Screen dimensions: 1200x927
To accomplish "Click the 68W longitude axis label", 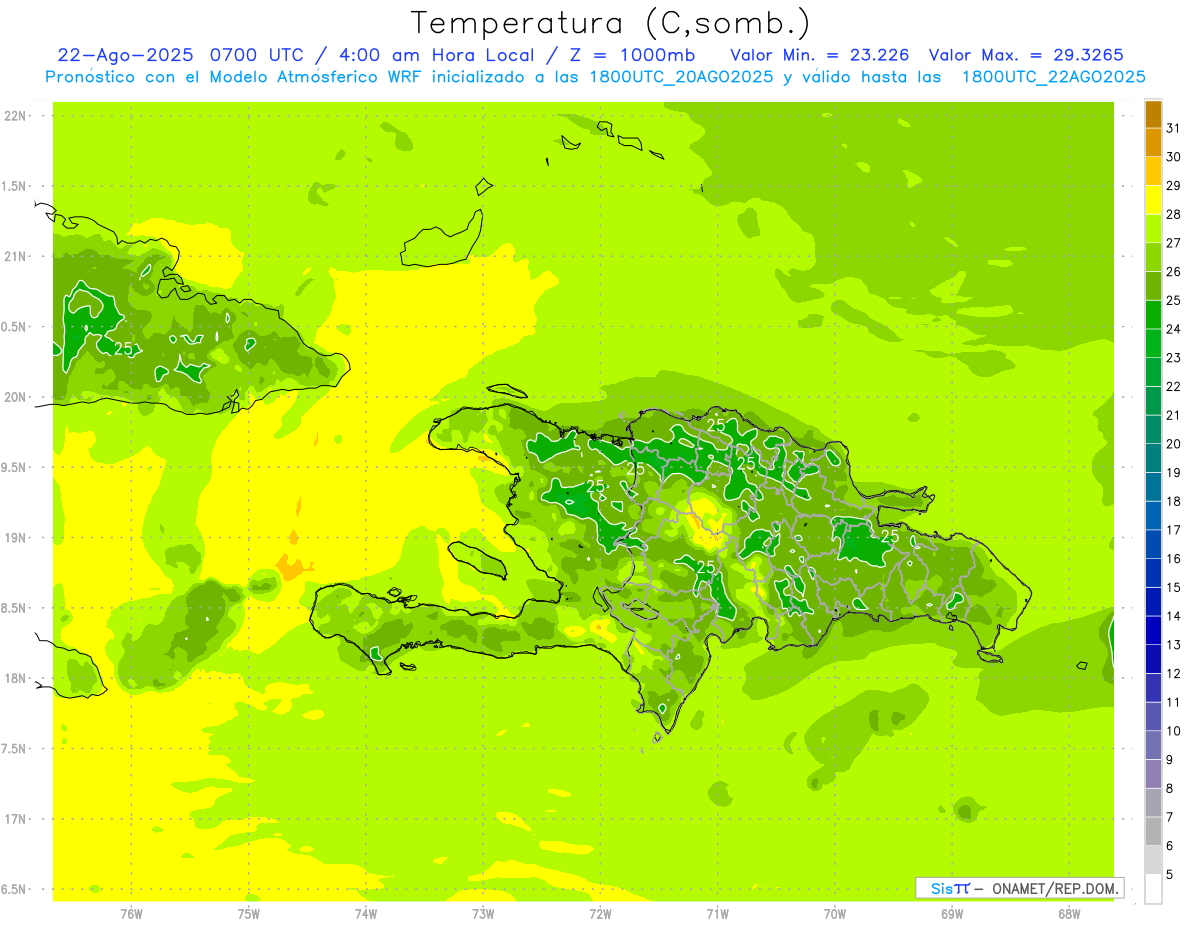I will coord(1069,914).
